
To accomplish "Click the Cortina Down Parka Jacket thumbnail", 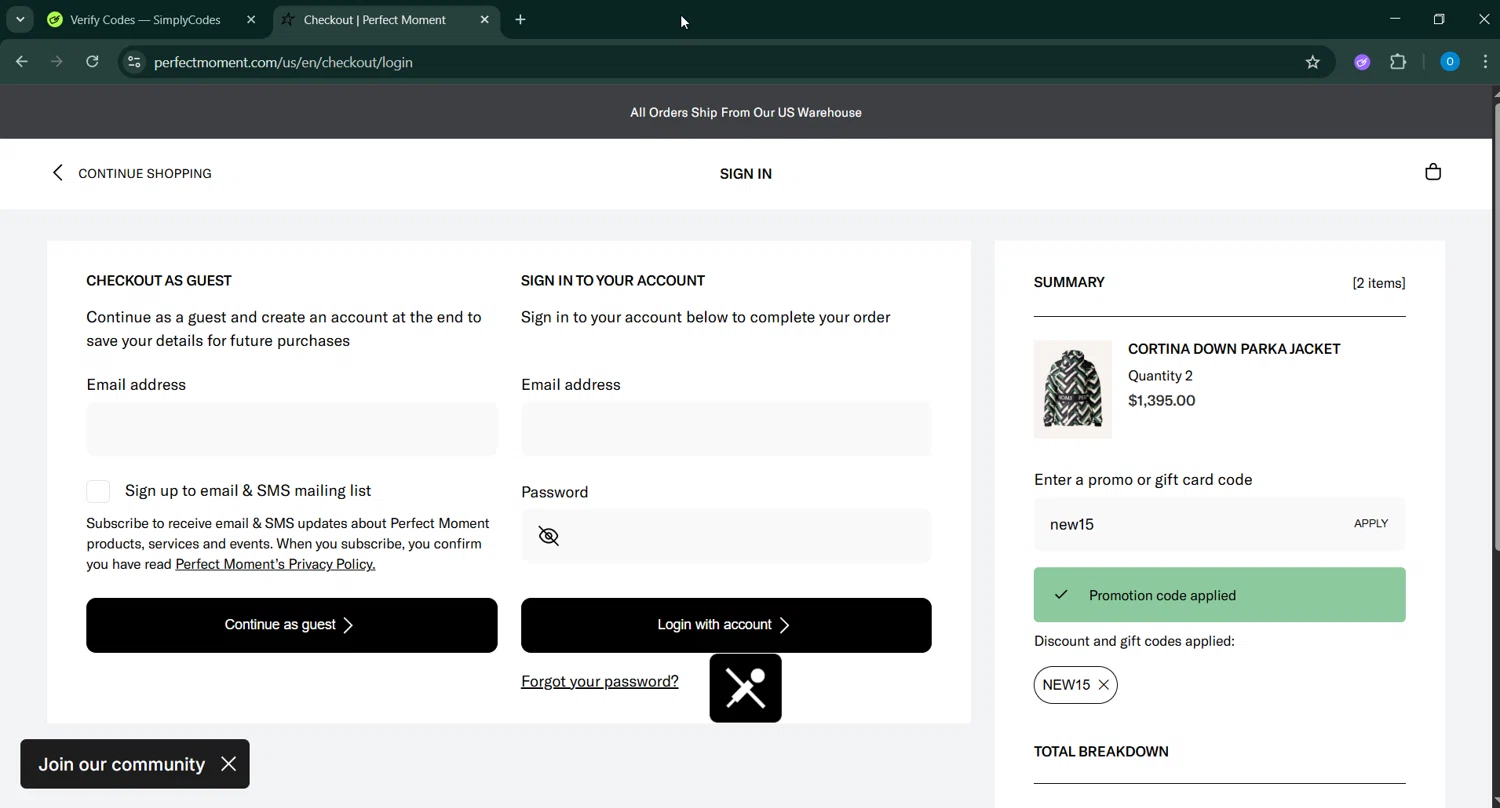I will click(x=1073, y=389).
